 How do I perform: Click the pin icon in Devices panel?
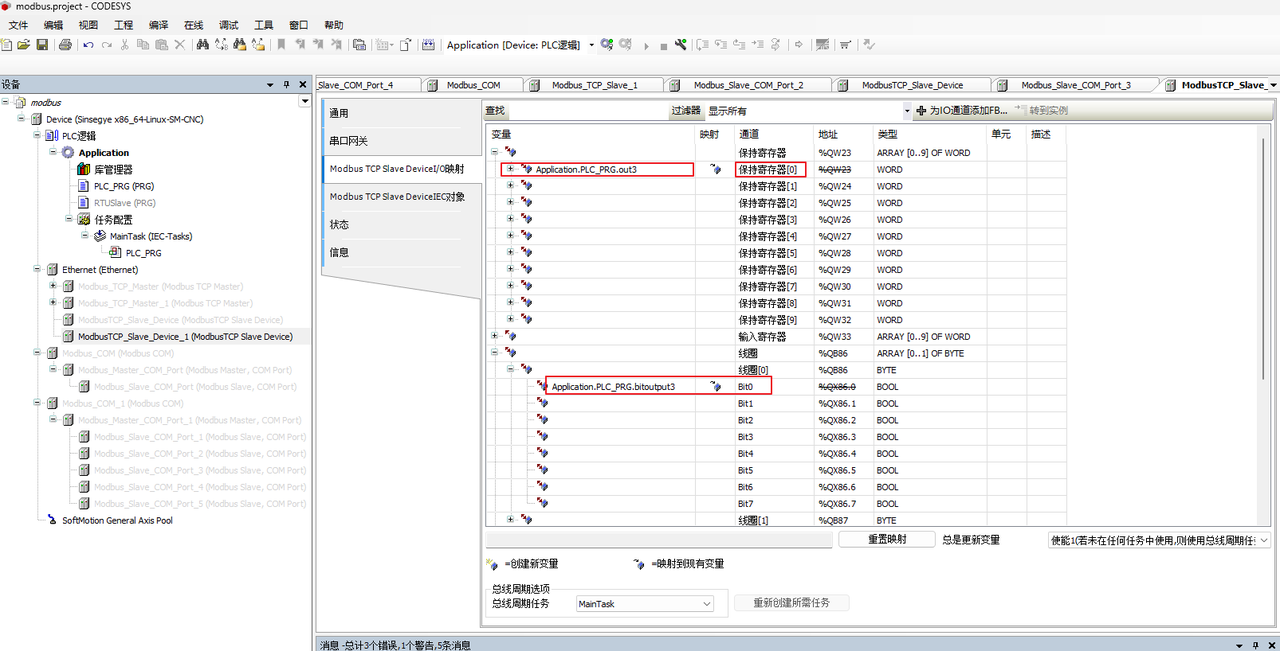287,85
